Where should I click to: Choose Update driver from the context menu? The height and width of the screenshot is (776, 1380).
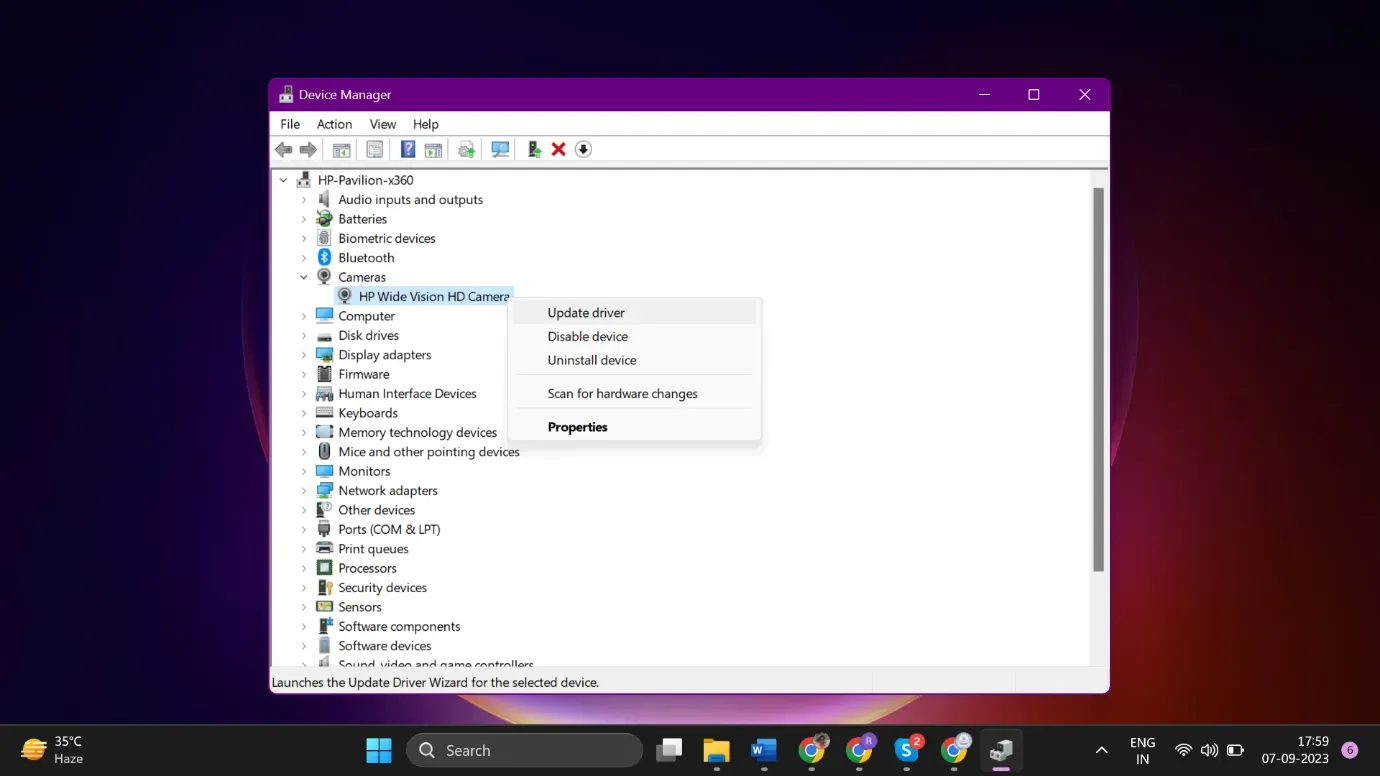[634, 313]
